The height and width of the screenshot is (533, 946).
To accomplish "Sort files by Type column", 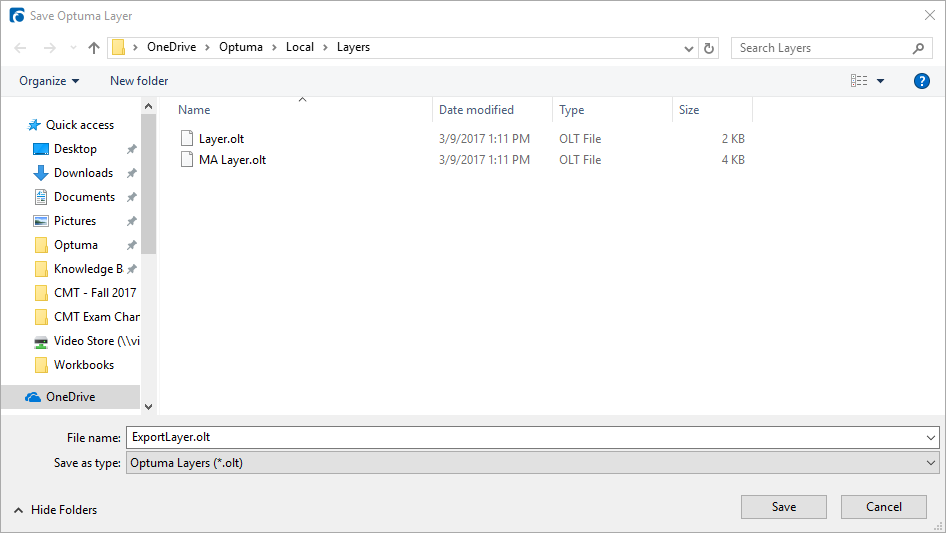I will click(571, 110).
